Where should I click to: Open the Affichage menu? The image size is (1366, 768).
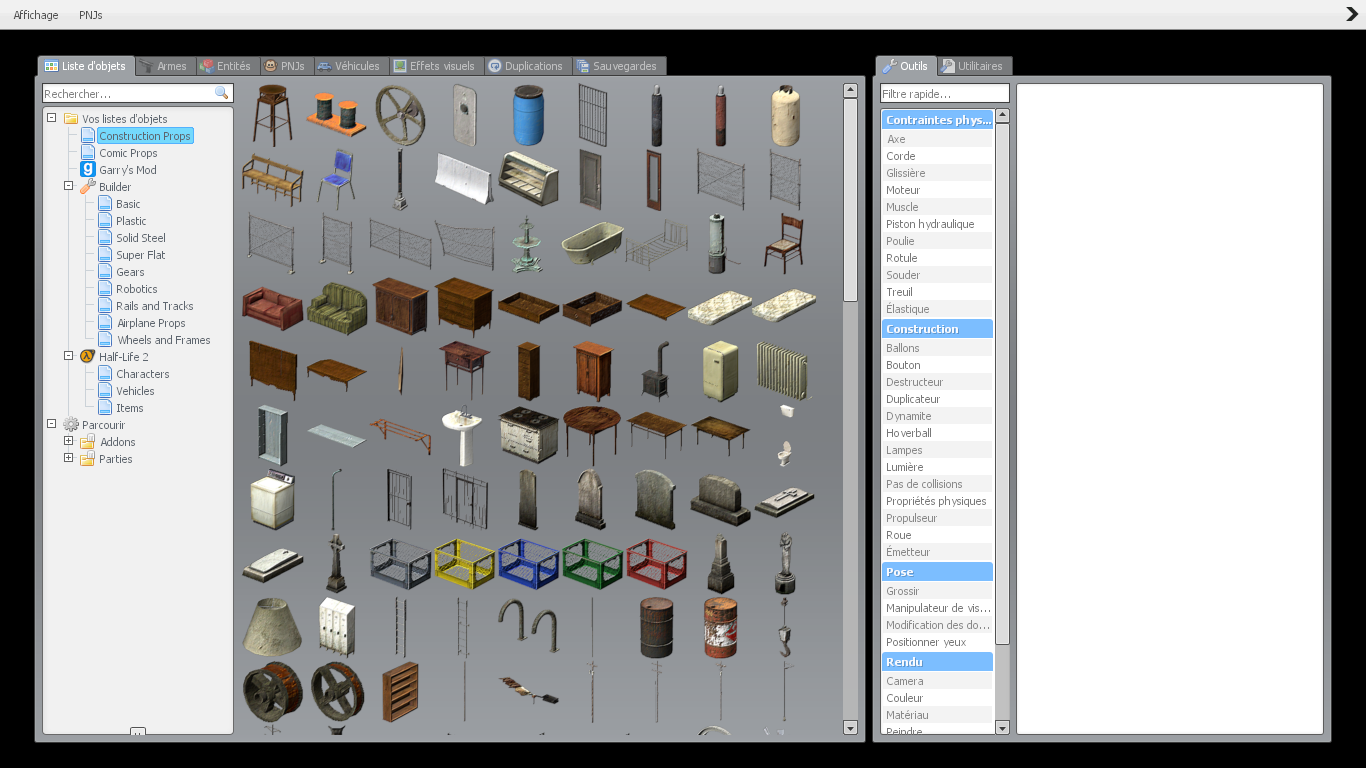pyautogui.click(x=36, y=15)
